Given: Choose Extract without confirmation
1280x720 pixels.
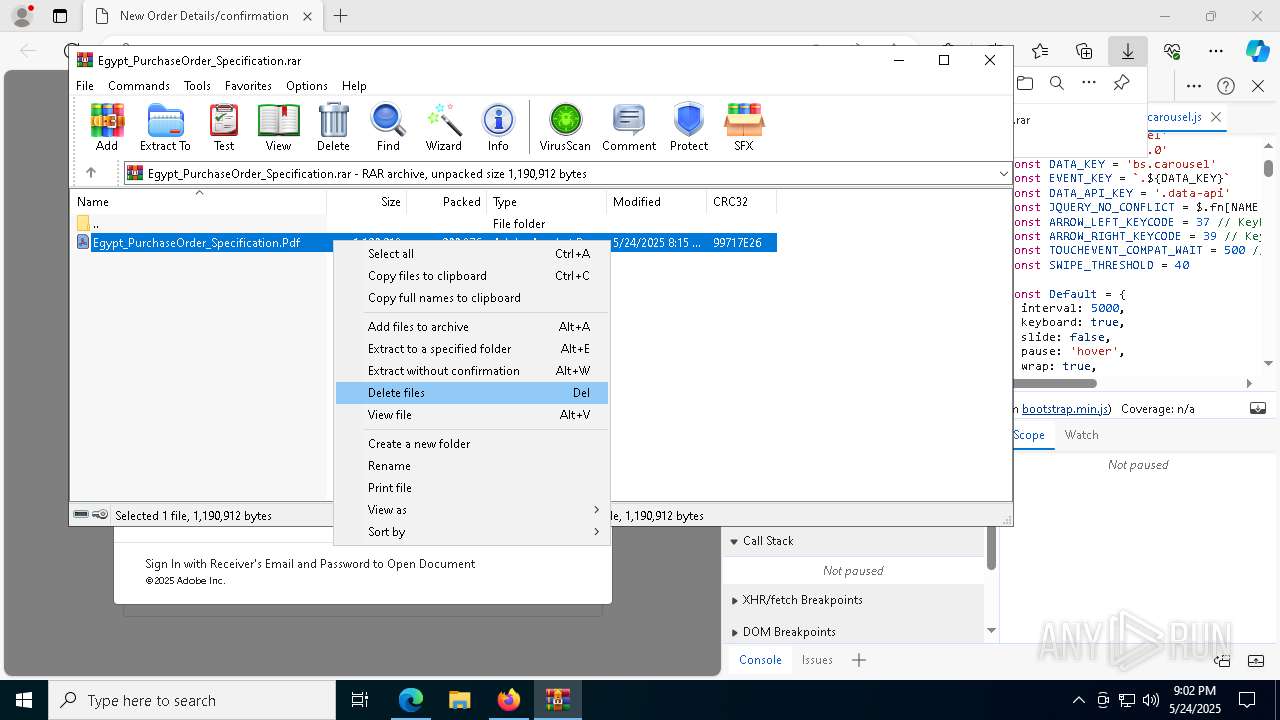Looking at the screenshot, I should 472,371.
